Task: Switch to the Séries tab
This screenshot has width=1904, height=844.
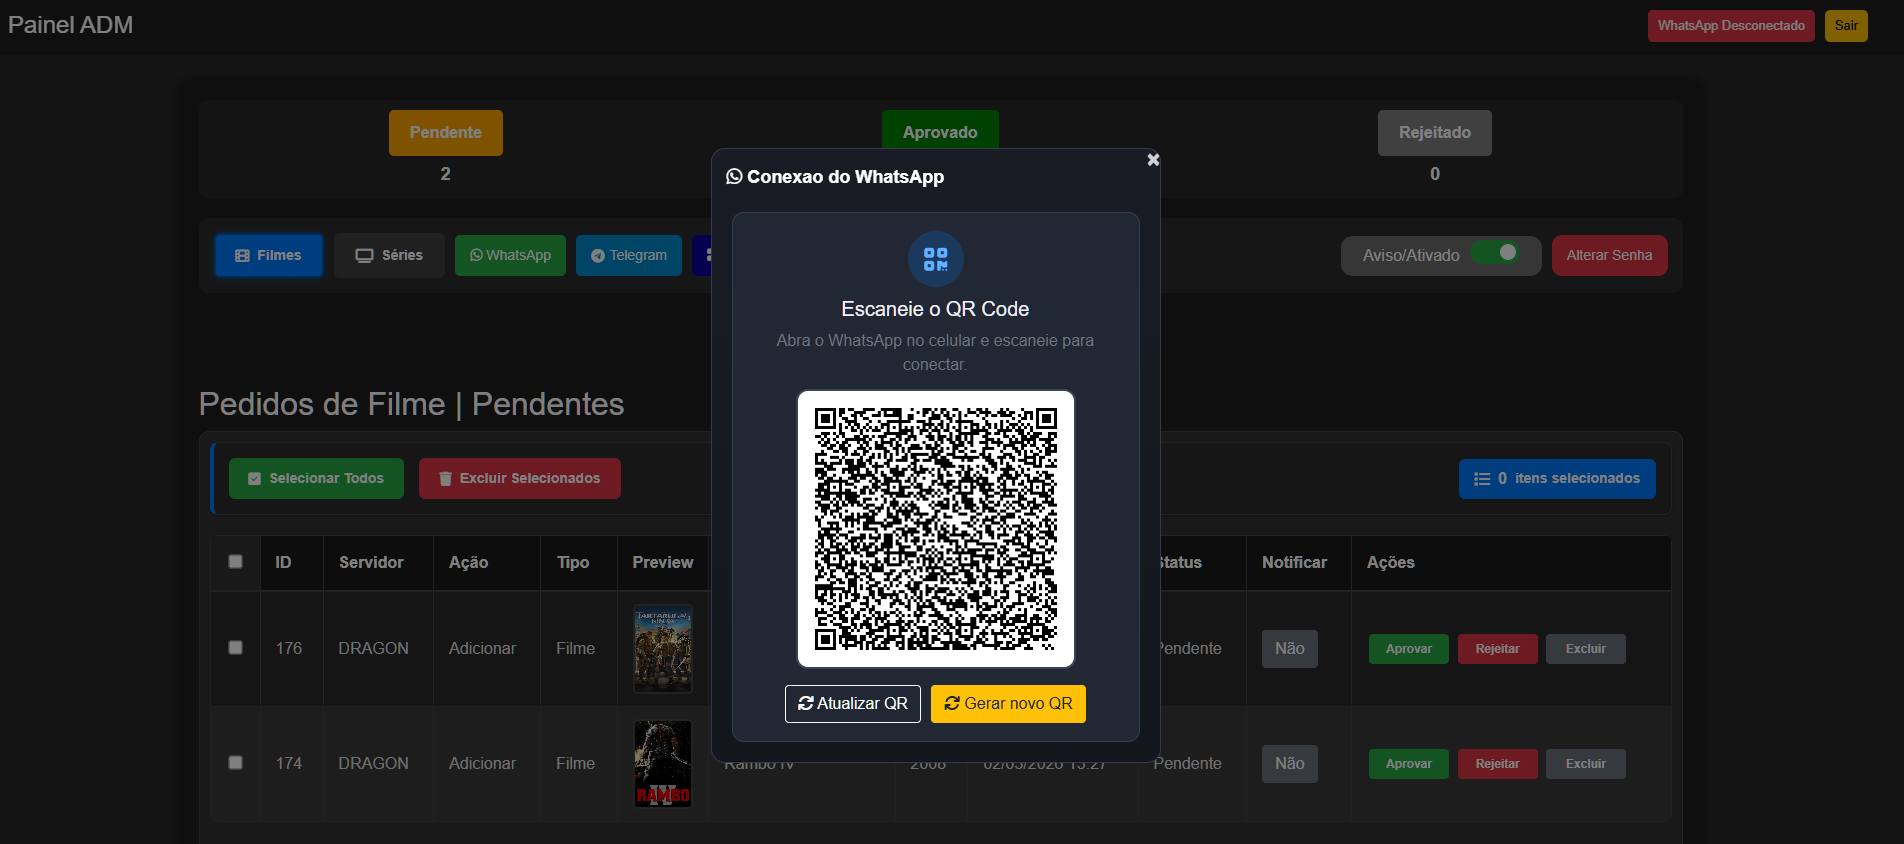Action: click(389, 256)
